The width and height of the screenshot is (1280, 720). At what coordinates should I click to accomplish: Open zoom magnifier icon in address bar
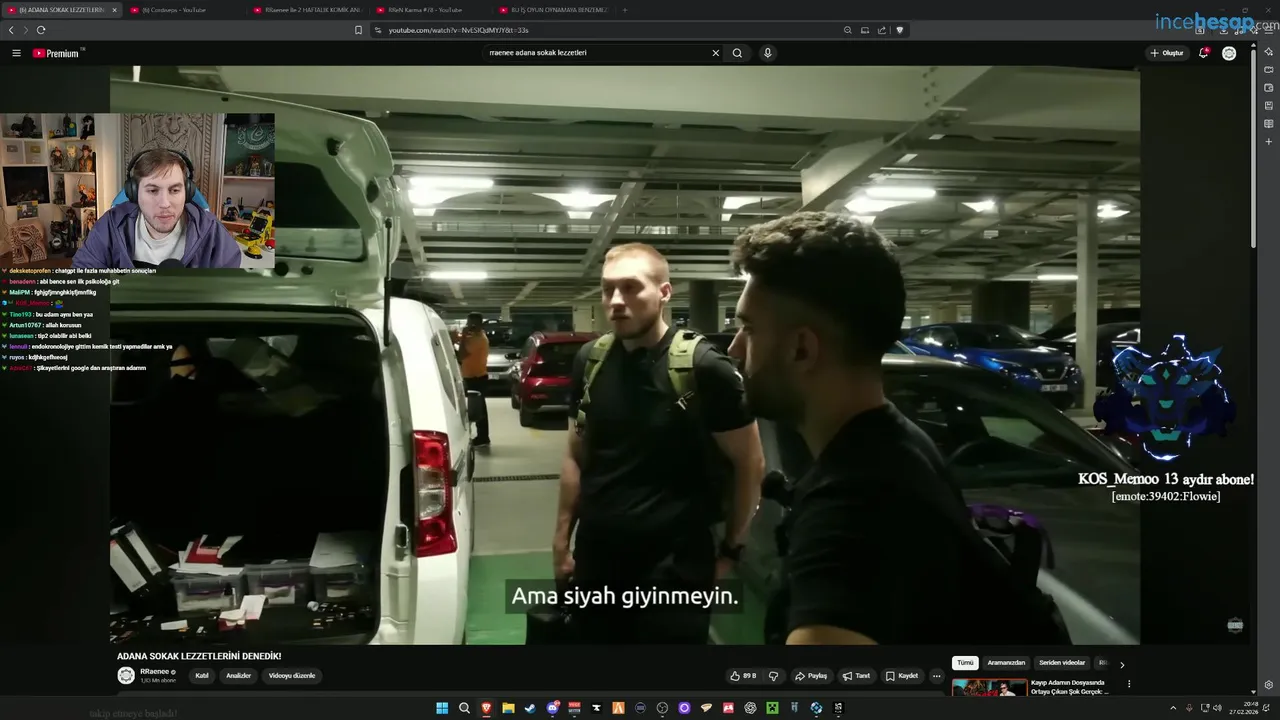[847, 30]
